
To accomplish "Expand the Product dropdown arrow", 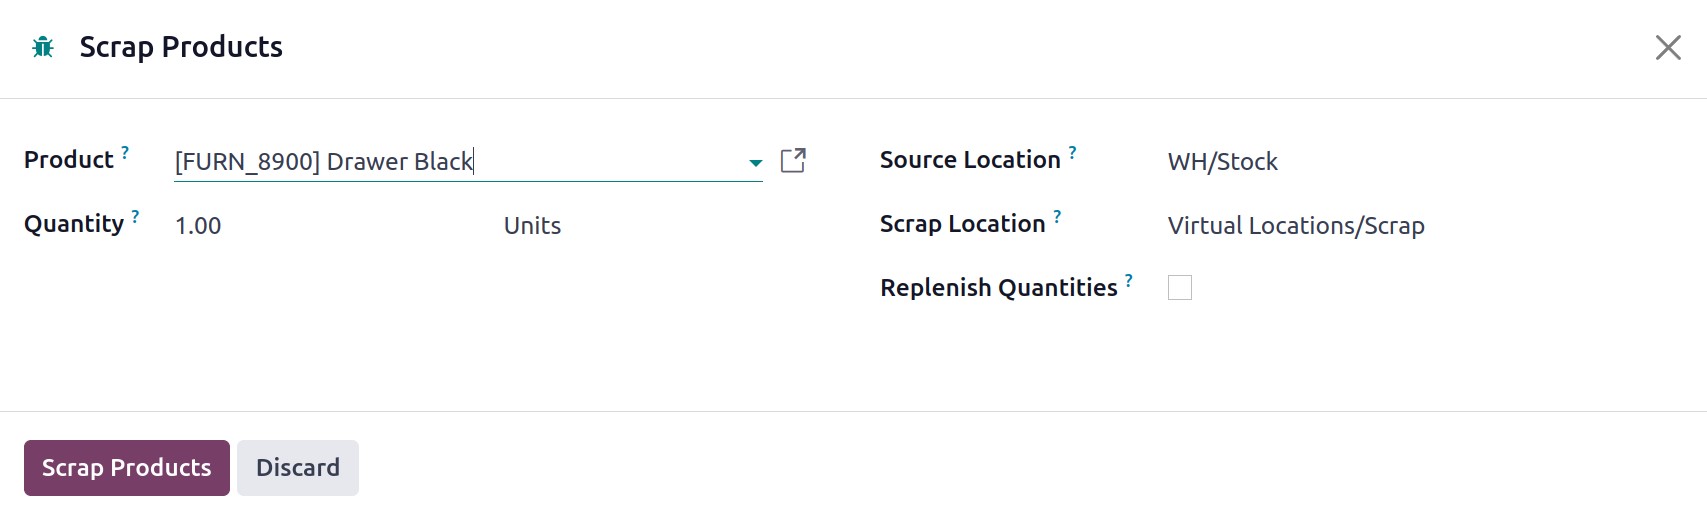I will click(755, 162).
